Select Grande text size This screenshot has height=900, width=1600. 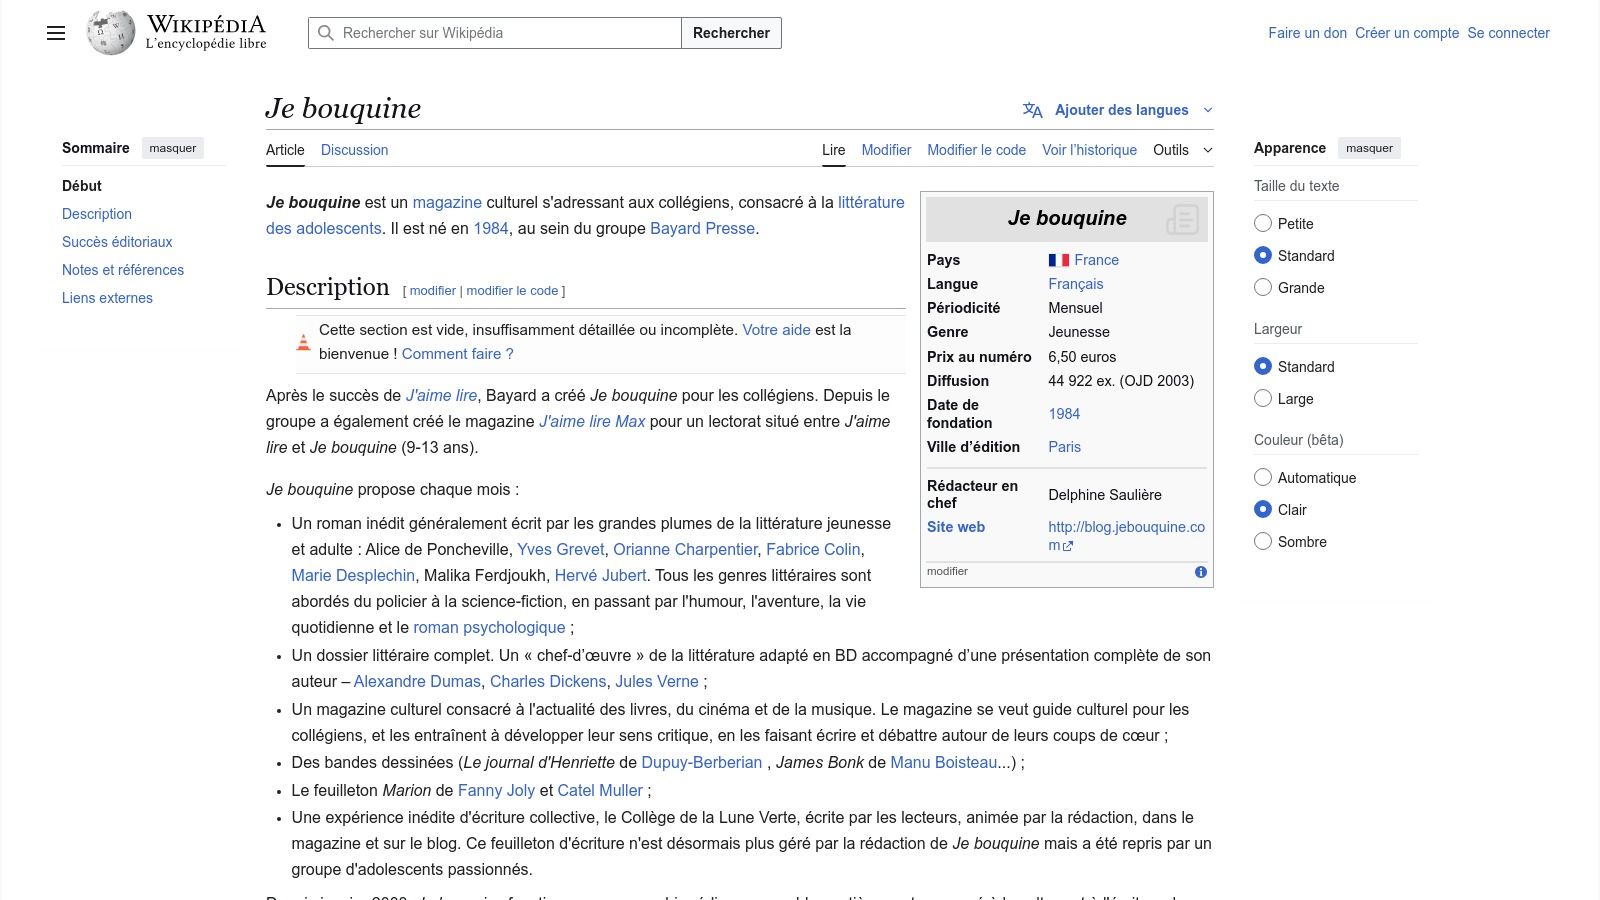point(1263,288)
